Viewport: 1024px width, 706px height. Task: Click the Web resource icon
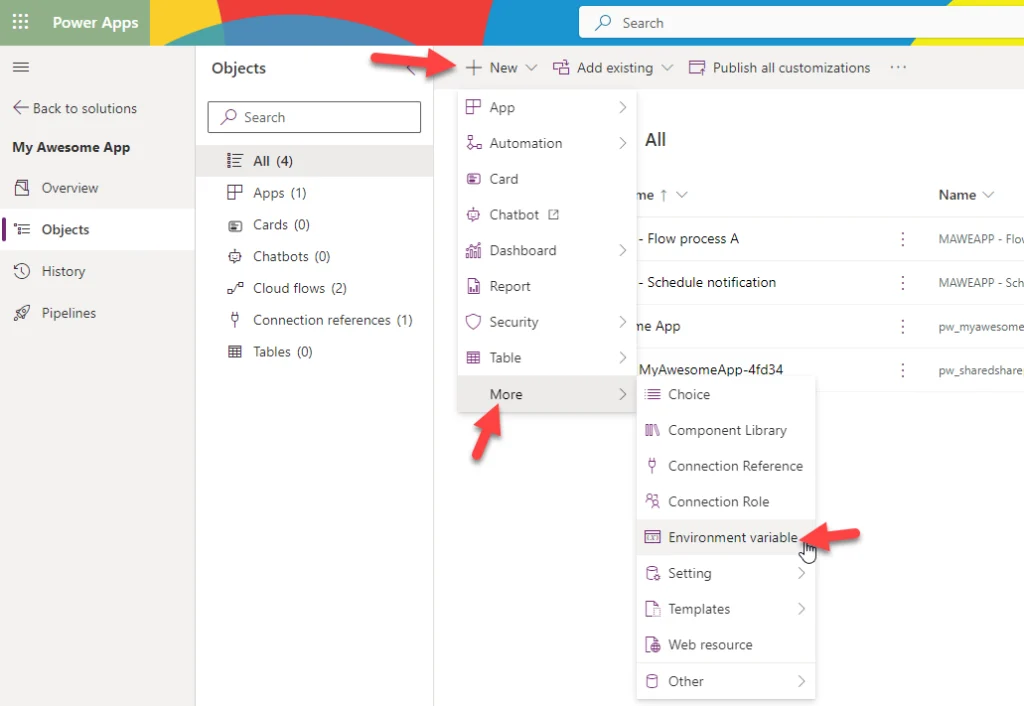tap(652, 645)
